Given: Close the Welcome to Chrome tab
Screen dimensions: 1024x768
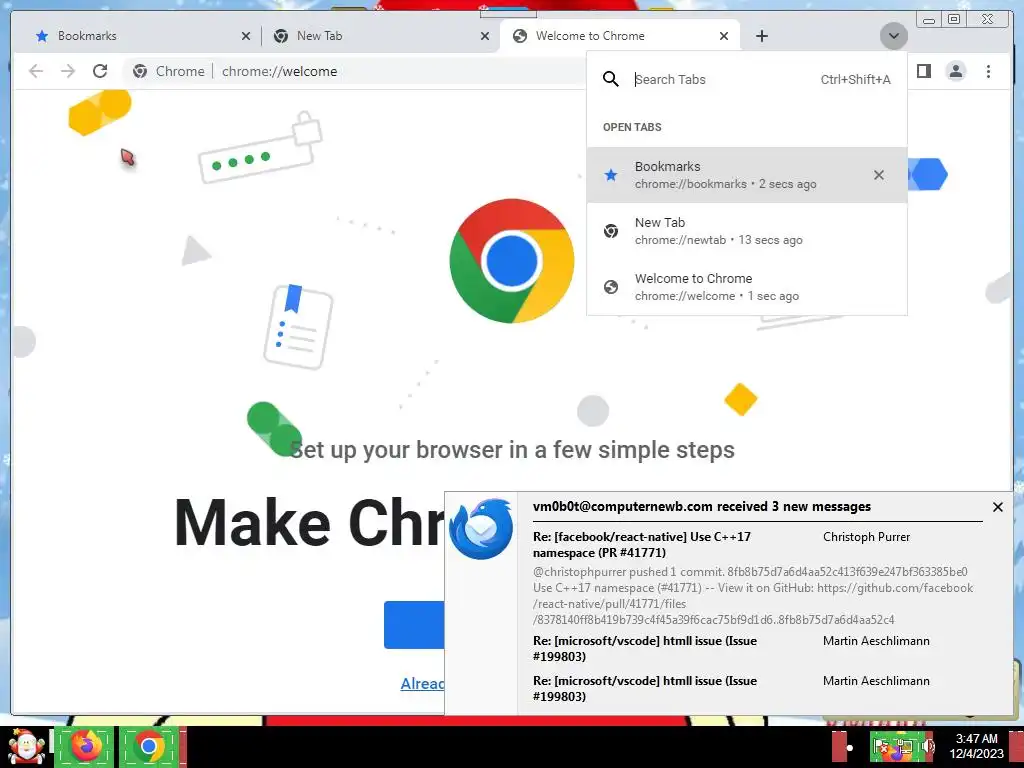Looking at the screenshot, I should coord(724,37).
